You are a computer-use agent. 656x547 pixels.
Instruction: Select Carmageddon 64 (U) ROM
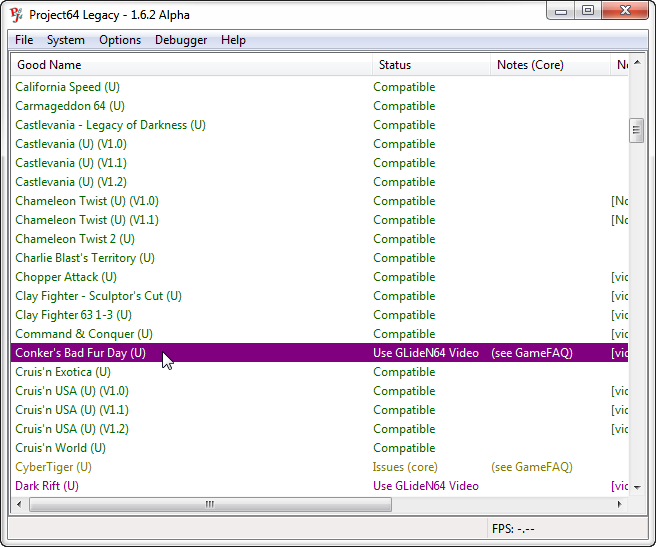click(x=320, y=106)
